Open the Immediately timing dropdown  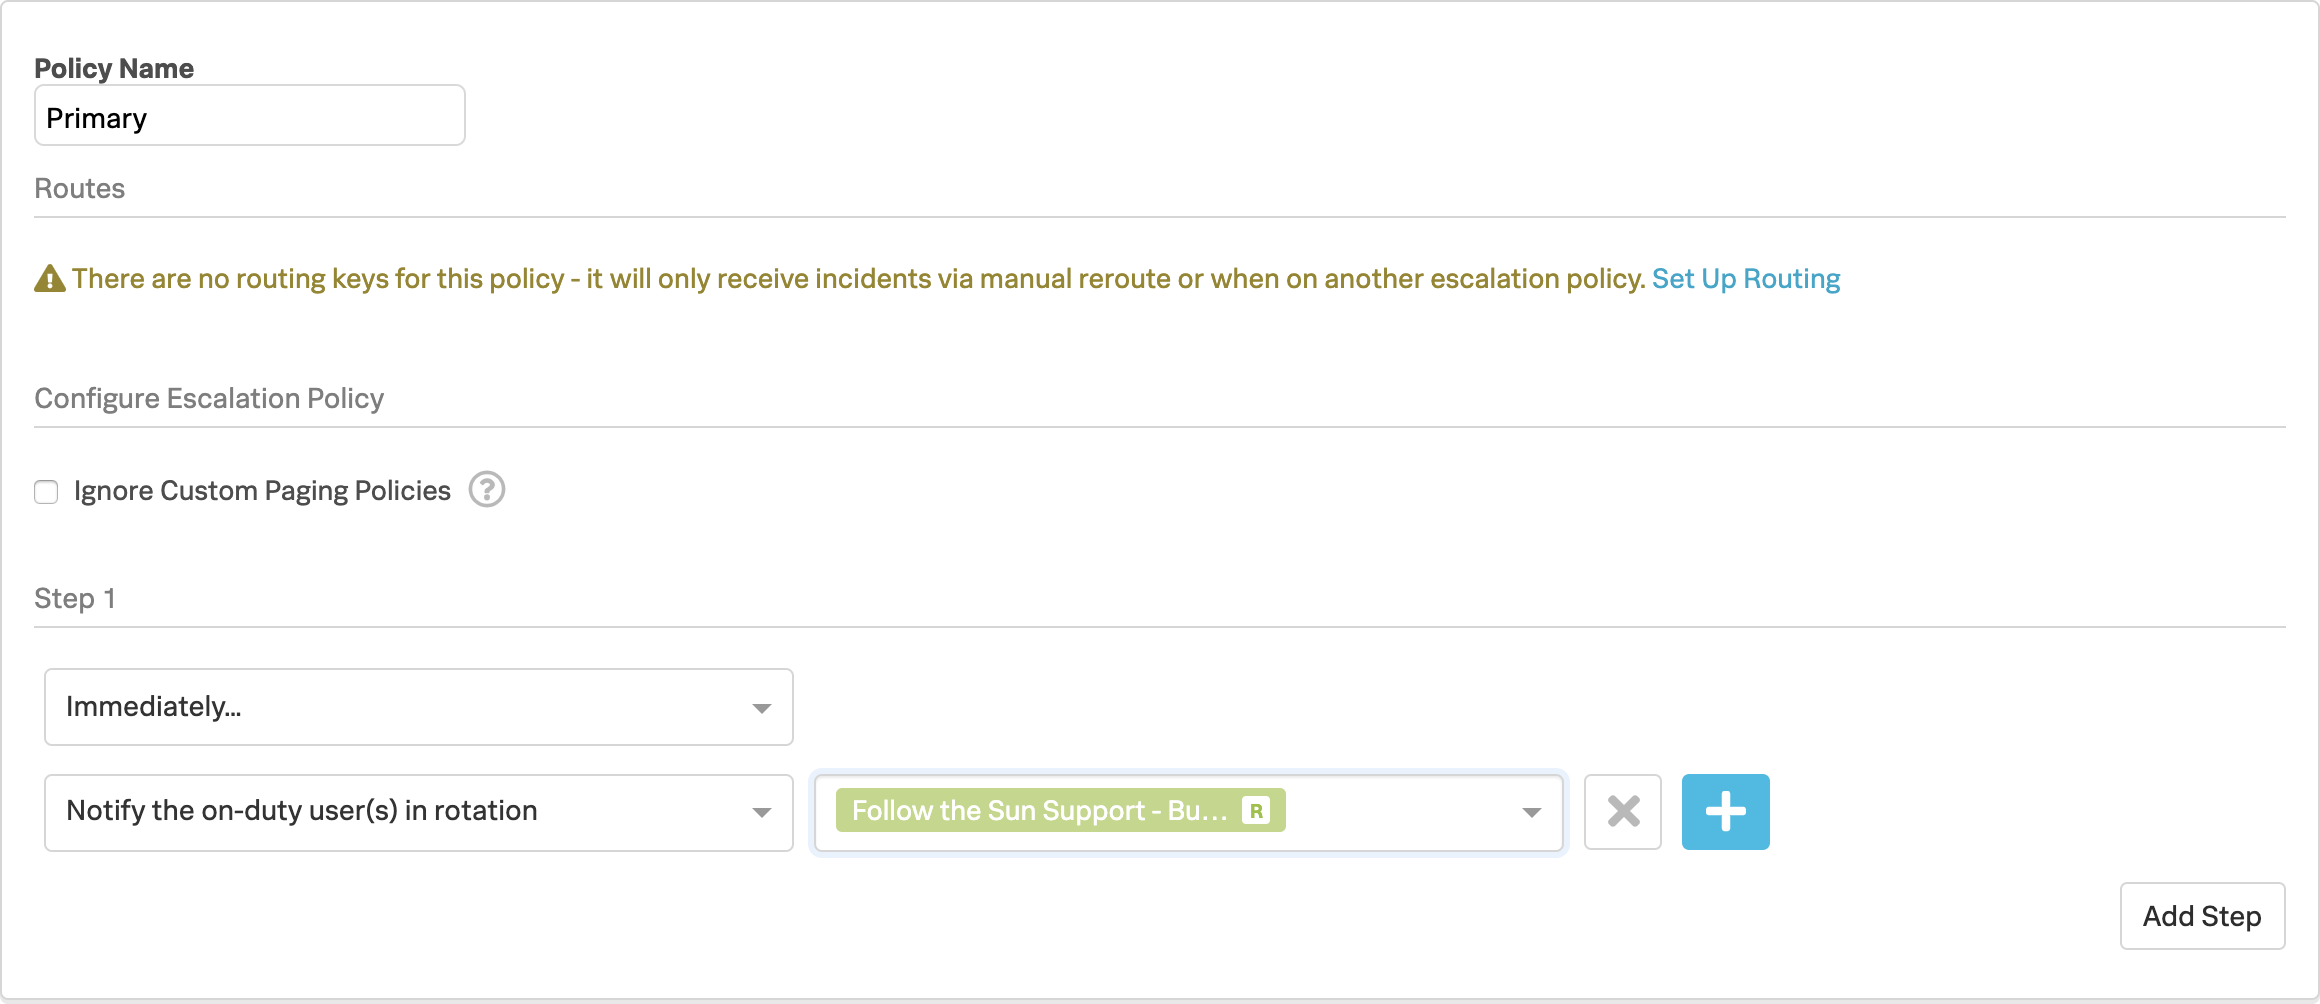click(x=400, y=707)
